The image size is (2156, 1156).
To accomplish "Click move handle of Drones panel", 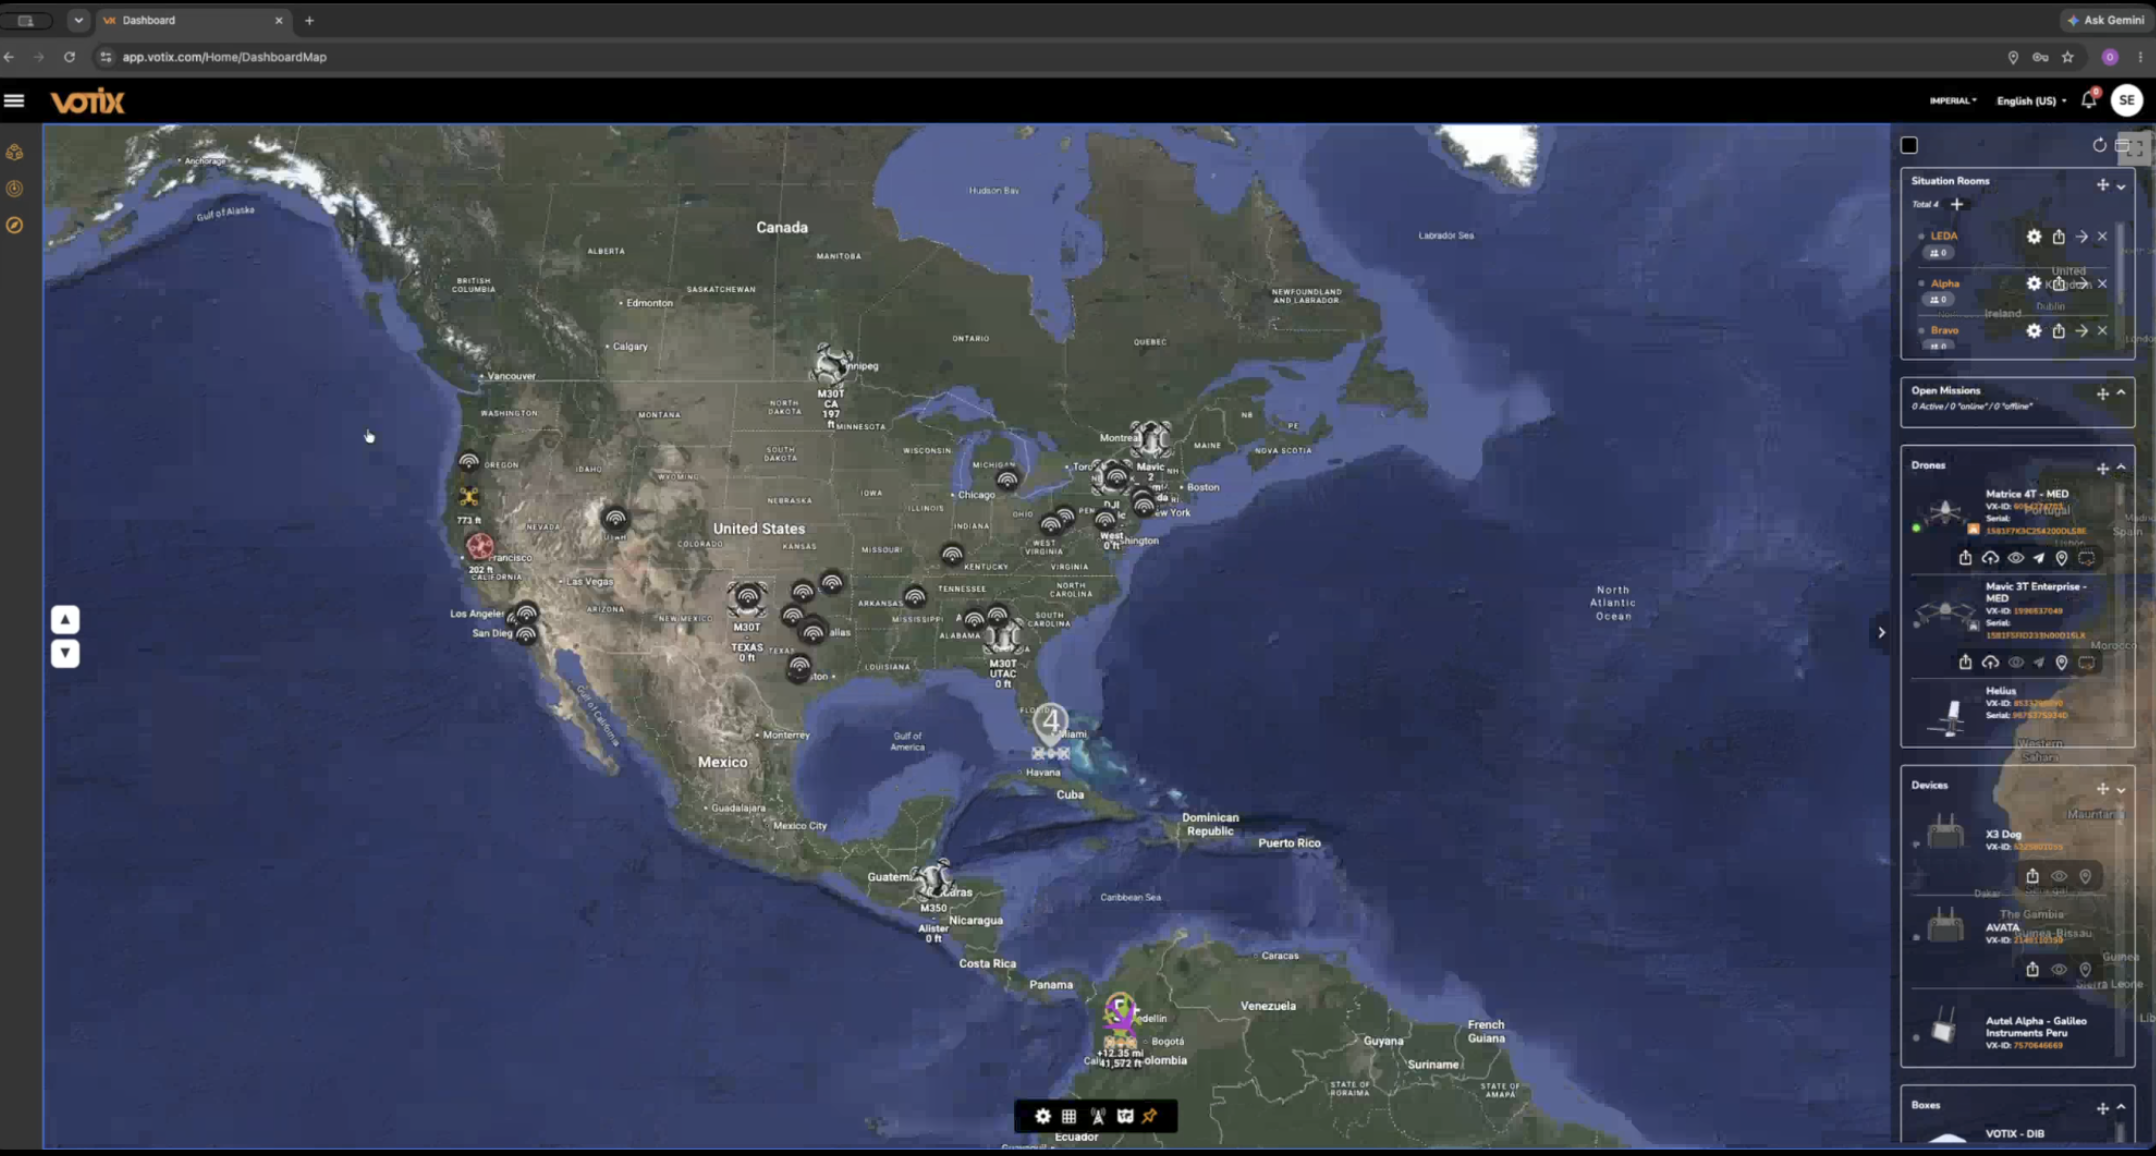I will coord(2103,468).
